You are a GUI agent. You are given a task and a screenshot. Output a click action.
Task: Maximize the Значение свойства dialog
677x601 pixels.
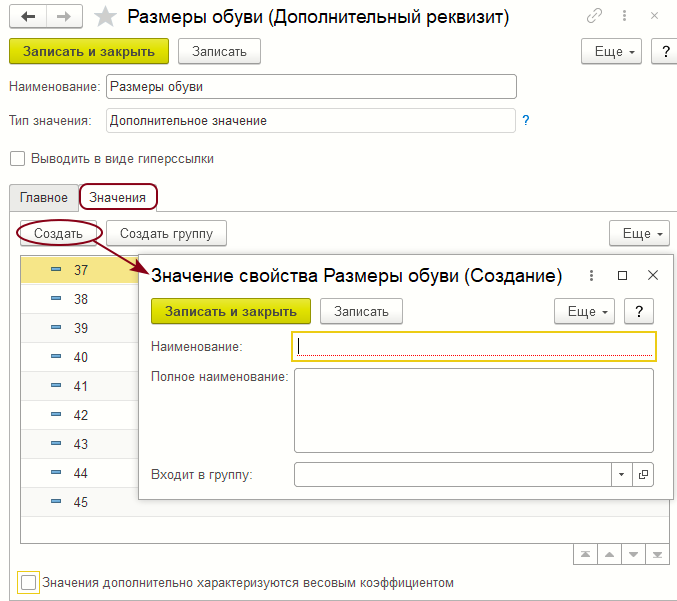point(622,275)
